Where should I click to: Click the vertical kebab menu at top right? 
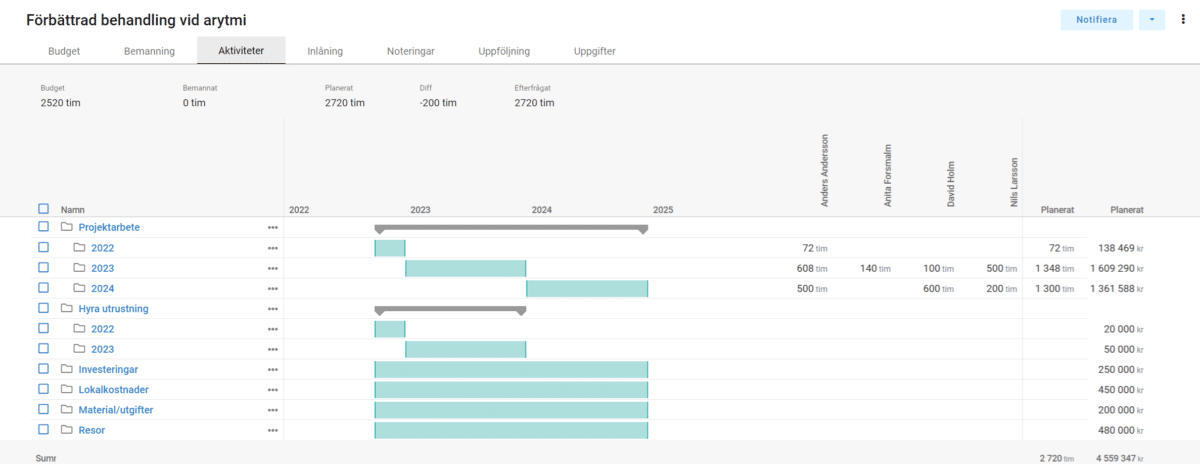point(1182,20)
